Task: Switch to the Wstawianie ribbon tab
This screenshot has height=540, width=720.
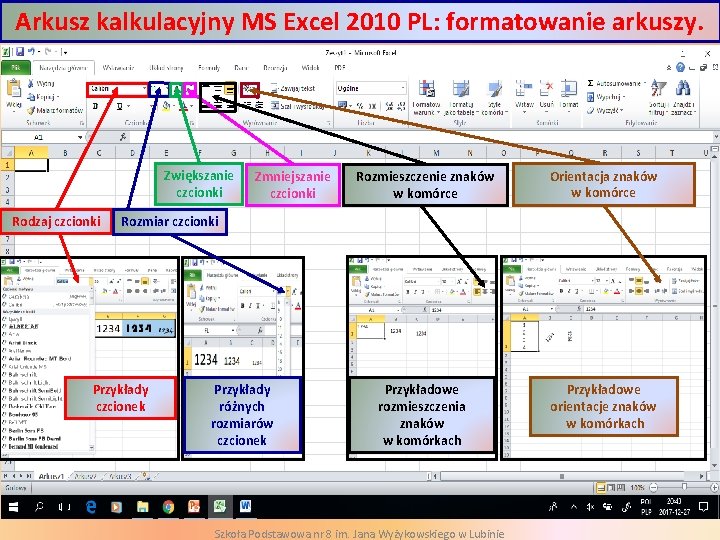Action: 118,68
